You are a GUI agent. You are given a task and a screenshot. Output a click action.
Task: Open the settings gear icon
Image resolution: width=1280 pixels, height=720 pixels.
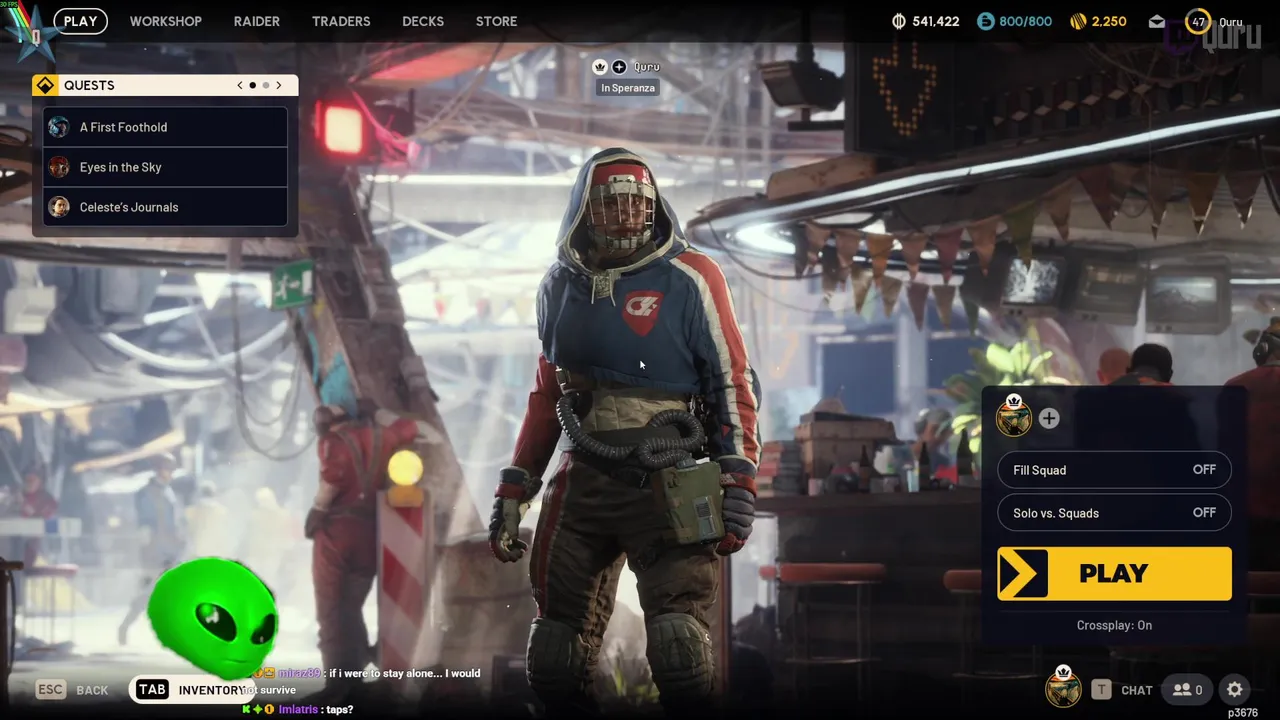(1235, 689)
